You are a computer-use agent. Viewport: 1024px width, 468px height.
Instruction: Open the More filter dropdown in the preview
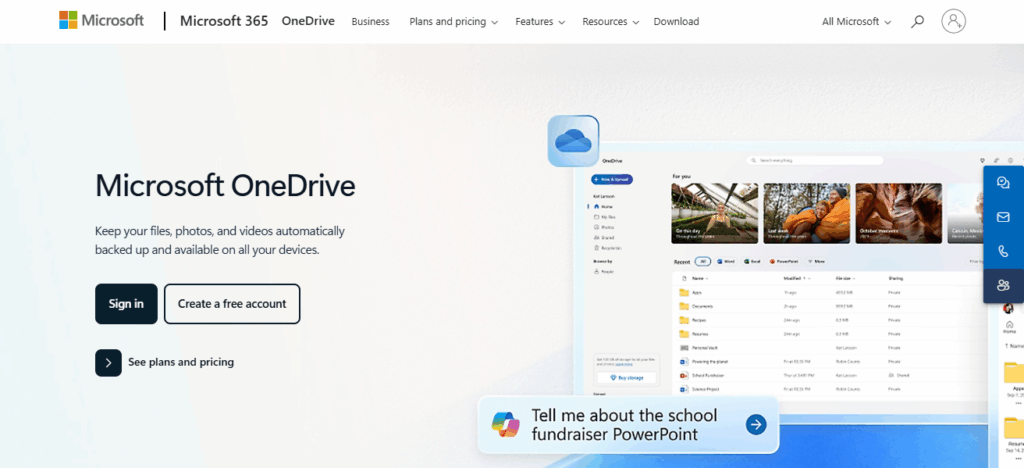pos(816,261)
